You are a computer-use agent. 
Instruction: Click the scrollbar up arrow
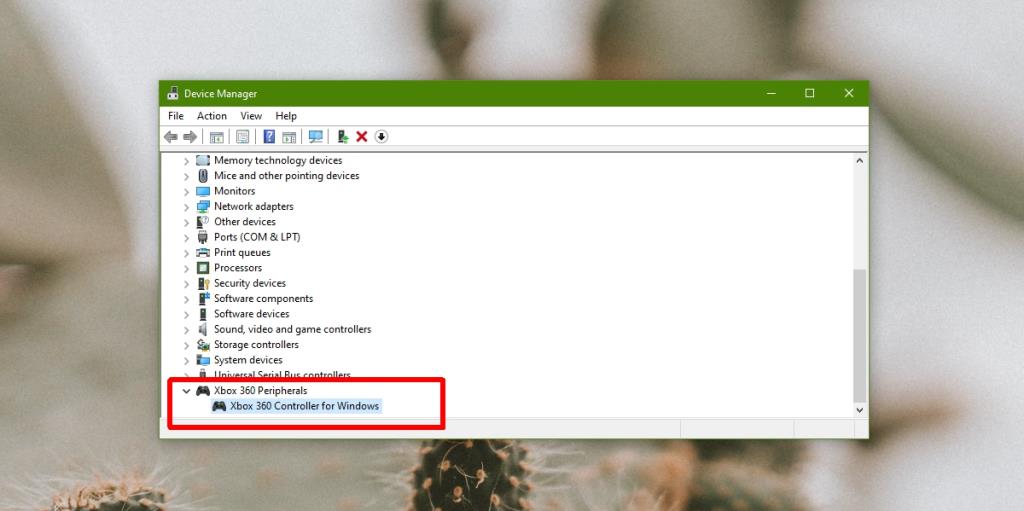[x=859, y=161]
